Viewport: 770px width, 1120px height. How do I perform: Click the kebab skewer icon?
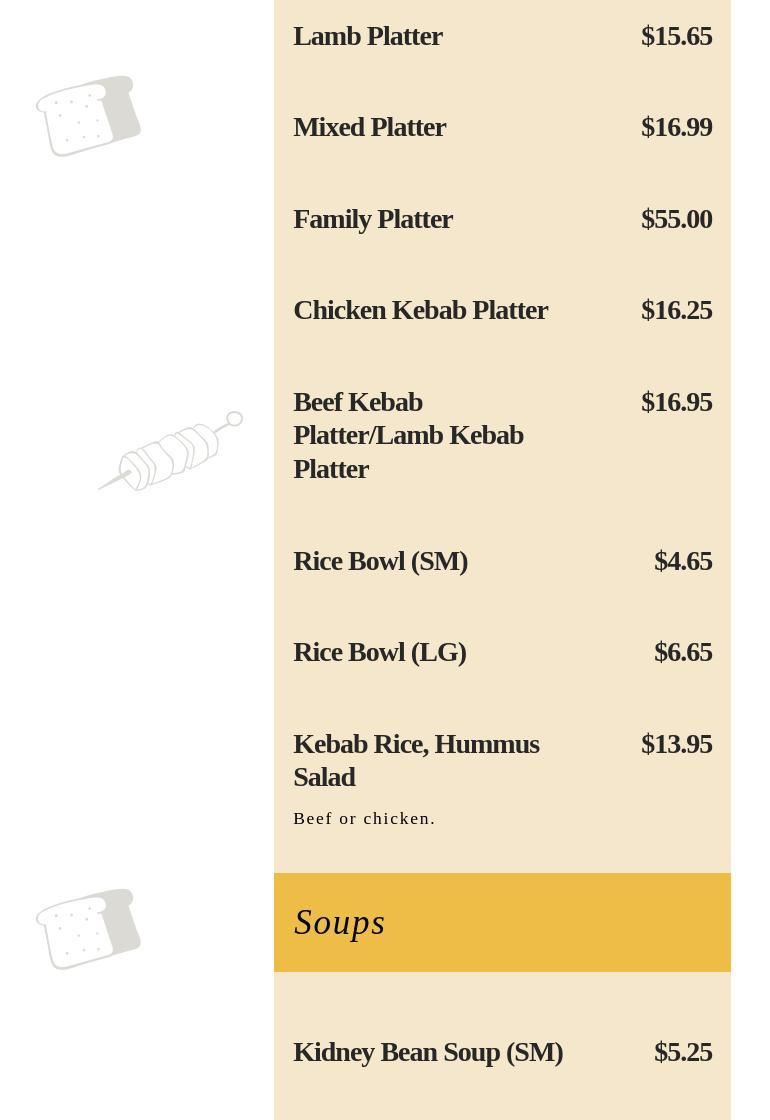[171, 452]
